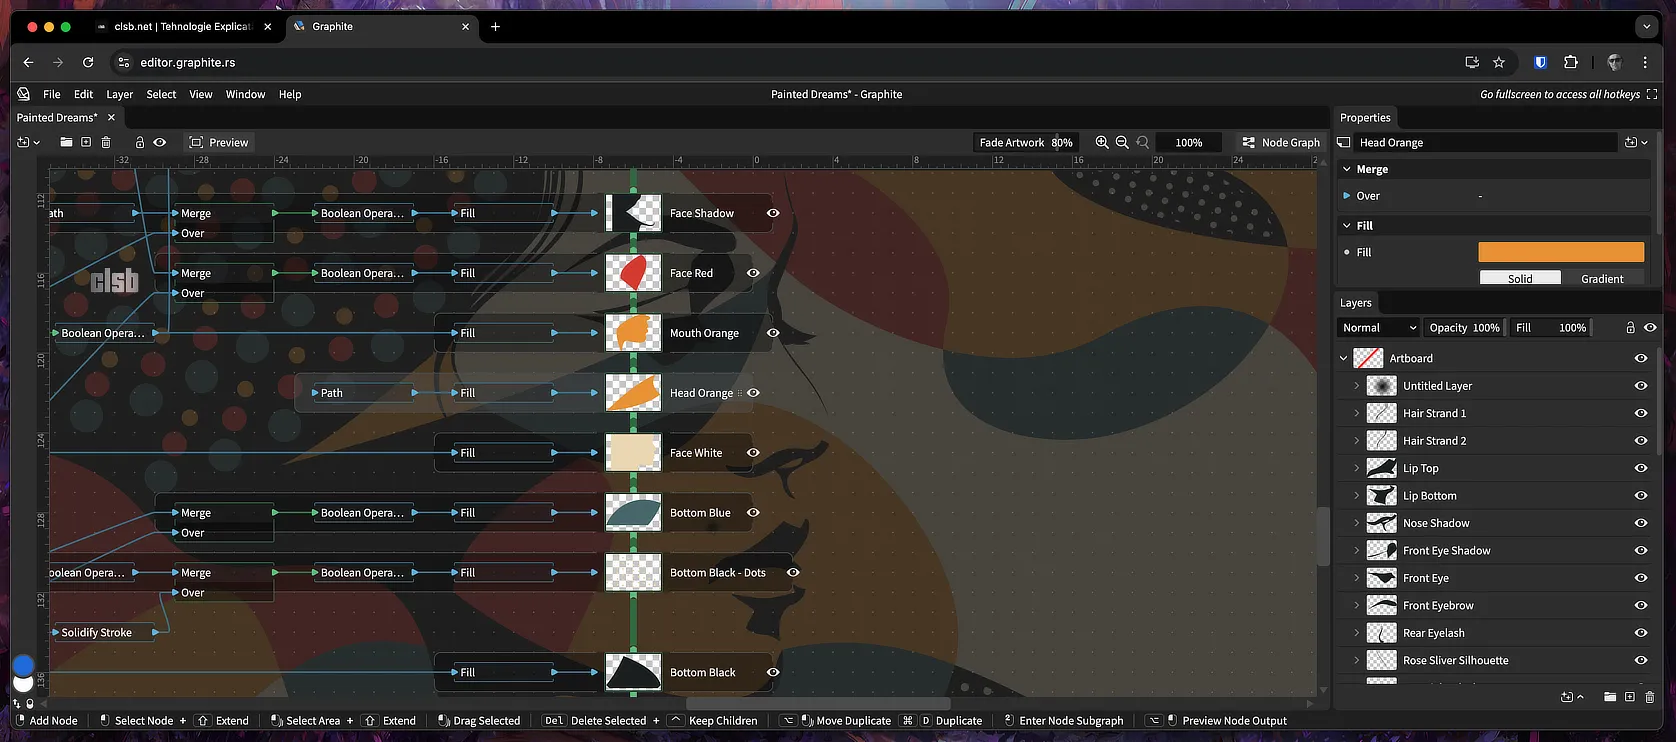Click the zoom out magnifier icon
This screenshot has width=1676, height=742.
(1122, 142)
